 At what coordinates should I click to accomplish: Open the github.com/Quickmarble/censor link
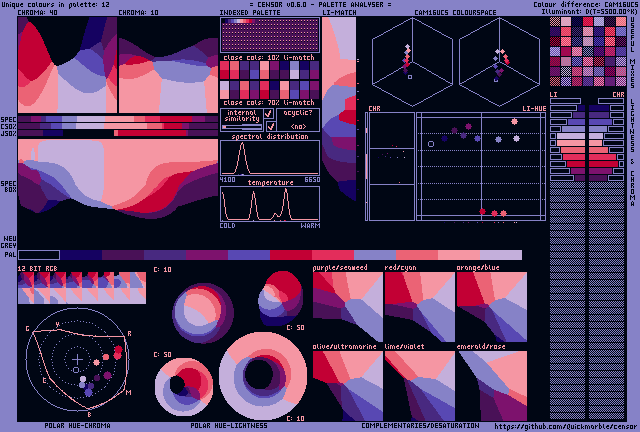(x=565, y=426)
